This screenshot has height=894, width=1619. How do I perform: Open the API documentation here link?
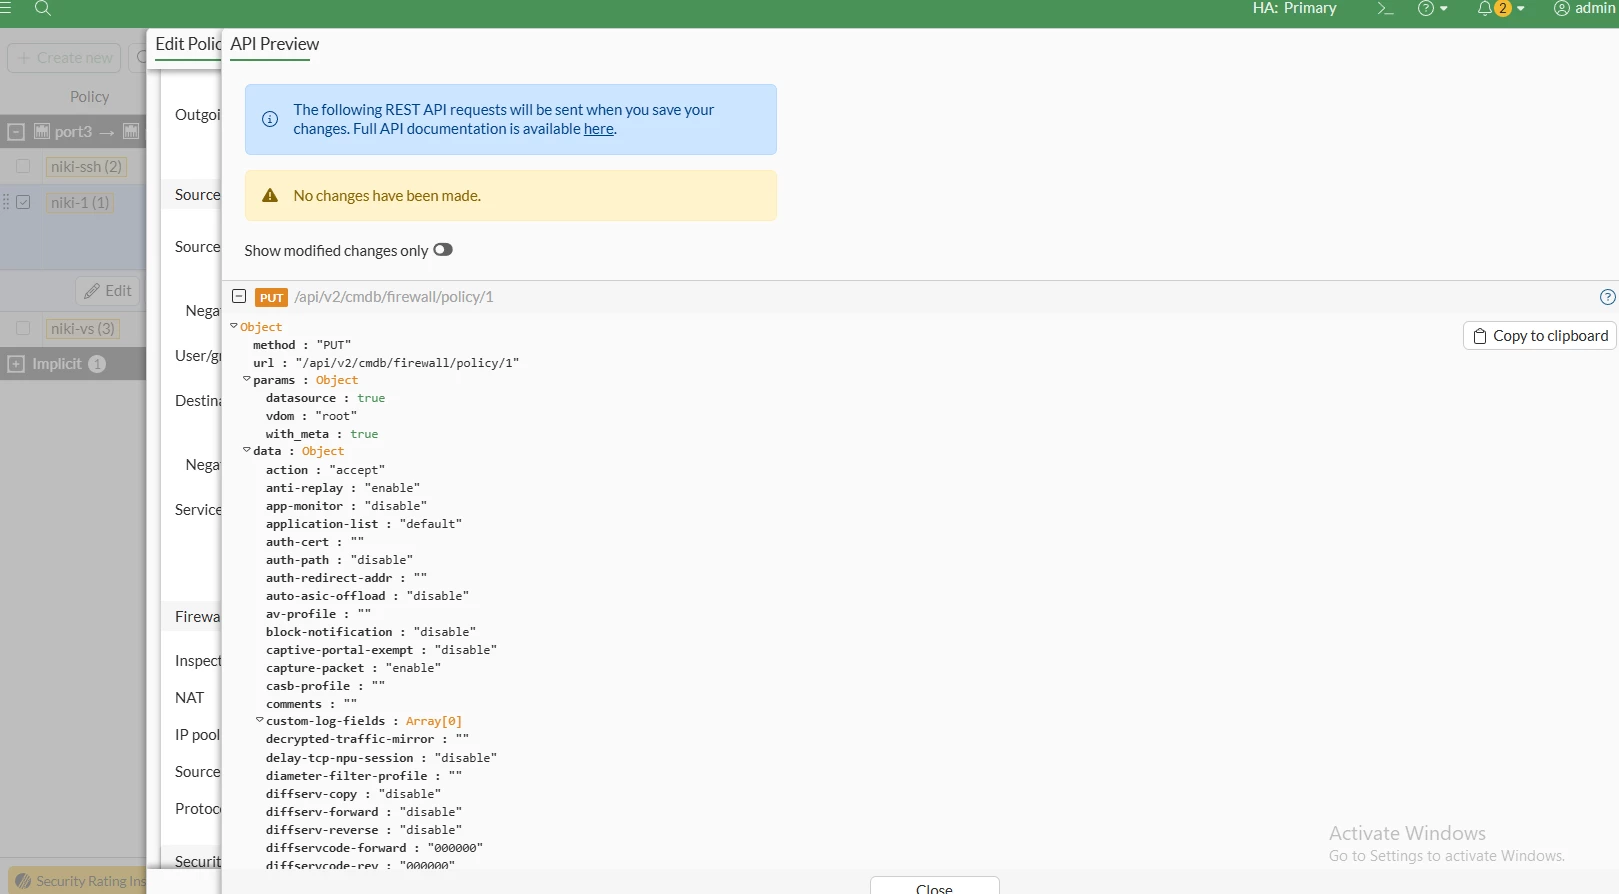pos(598,129)
